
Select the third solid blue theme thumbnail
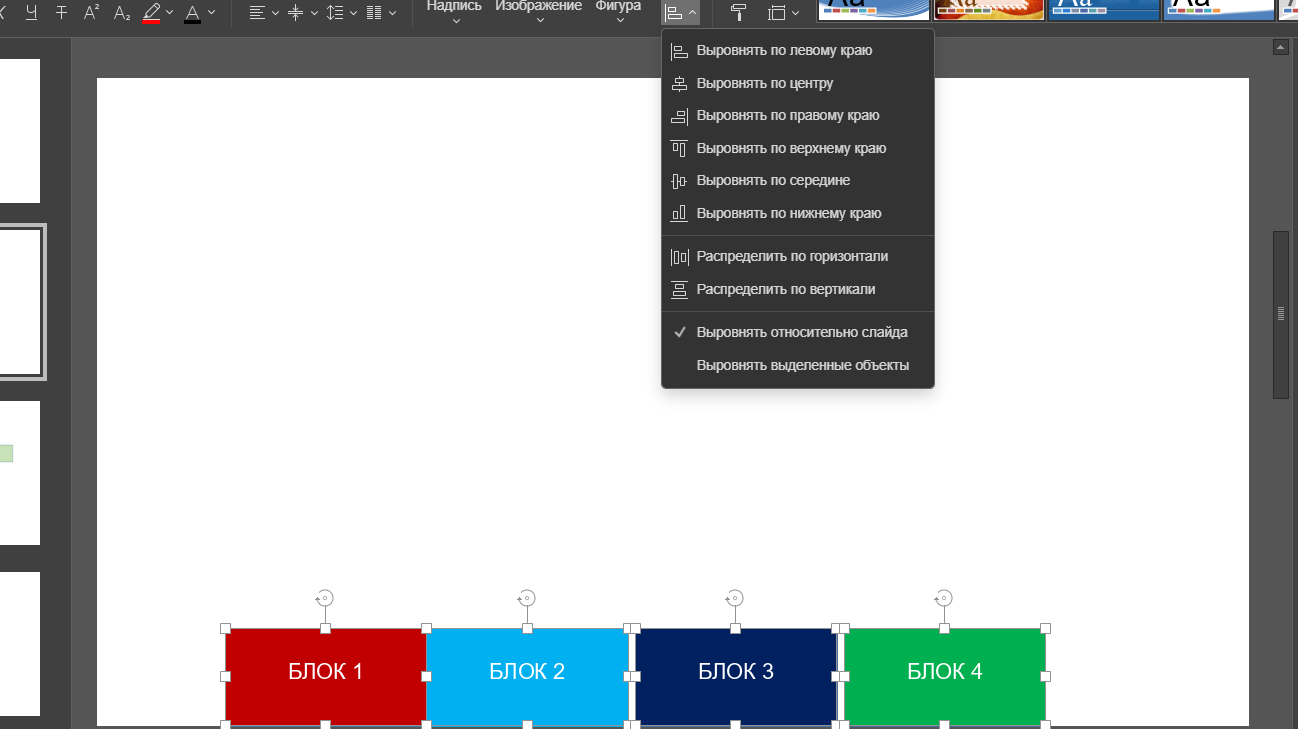click(1104, 10)
